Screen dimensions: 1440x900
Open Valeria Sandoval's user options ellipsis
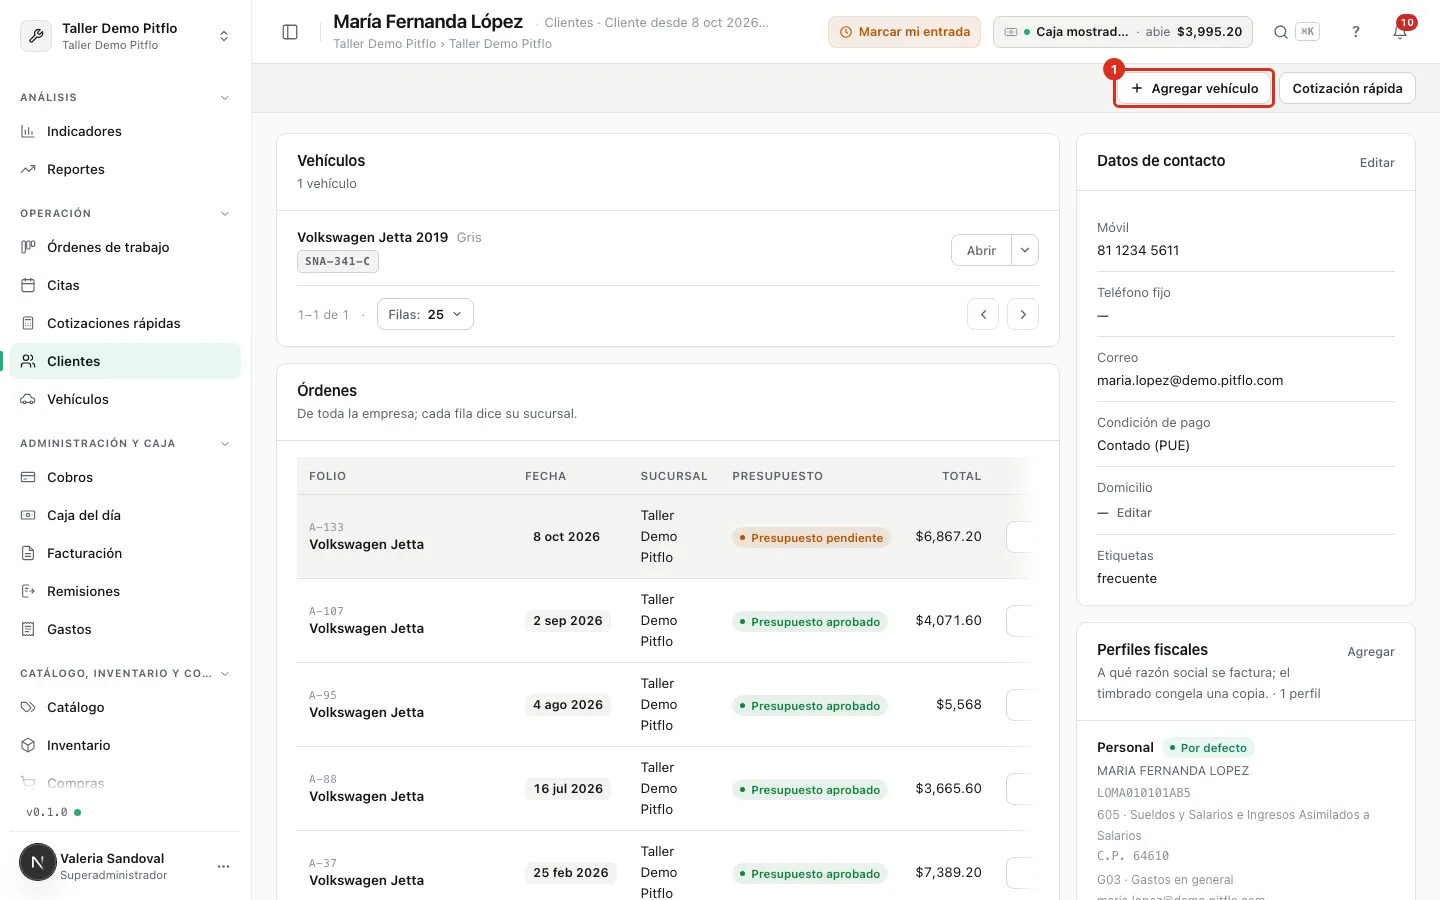tap(223, 866)
